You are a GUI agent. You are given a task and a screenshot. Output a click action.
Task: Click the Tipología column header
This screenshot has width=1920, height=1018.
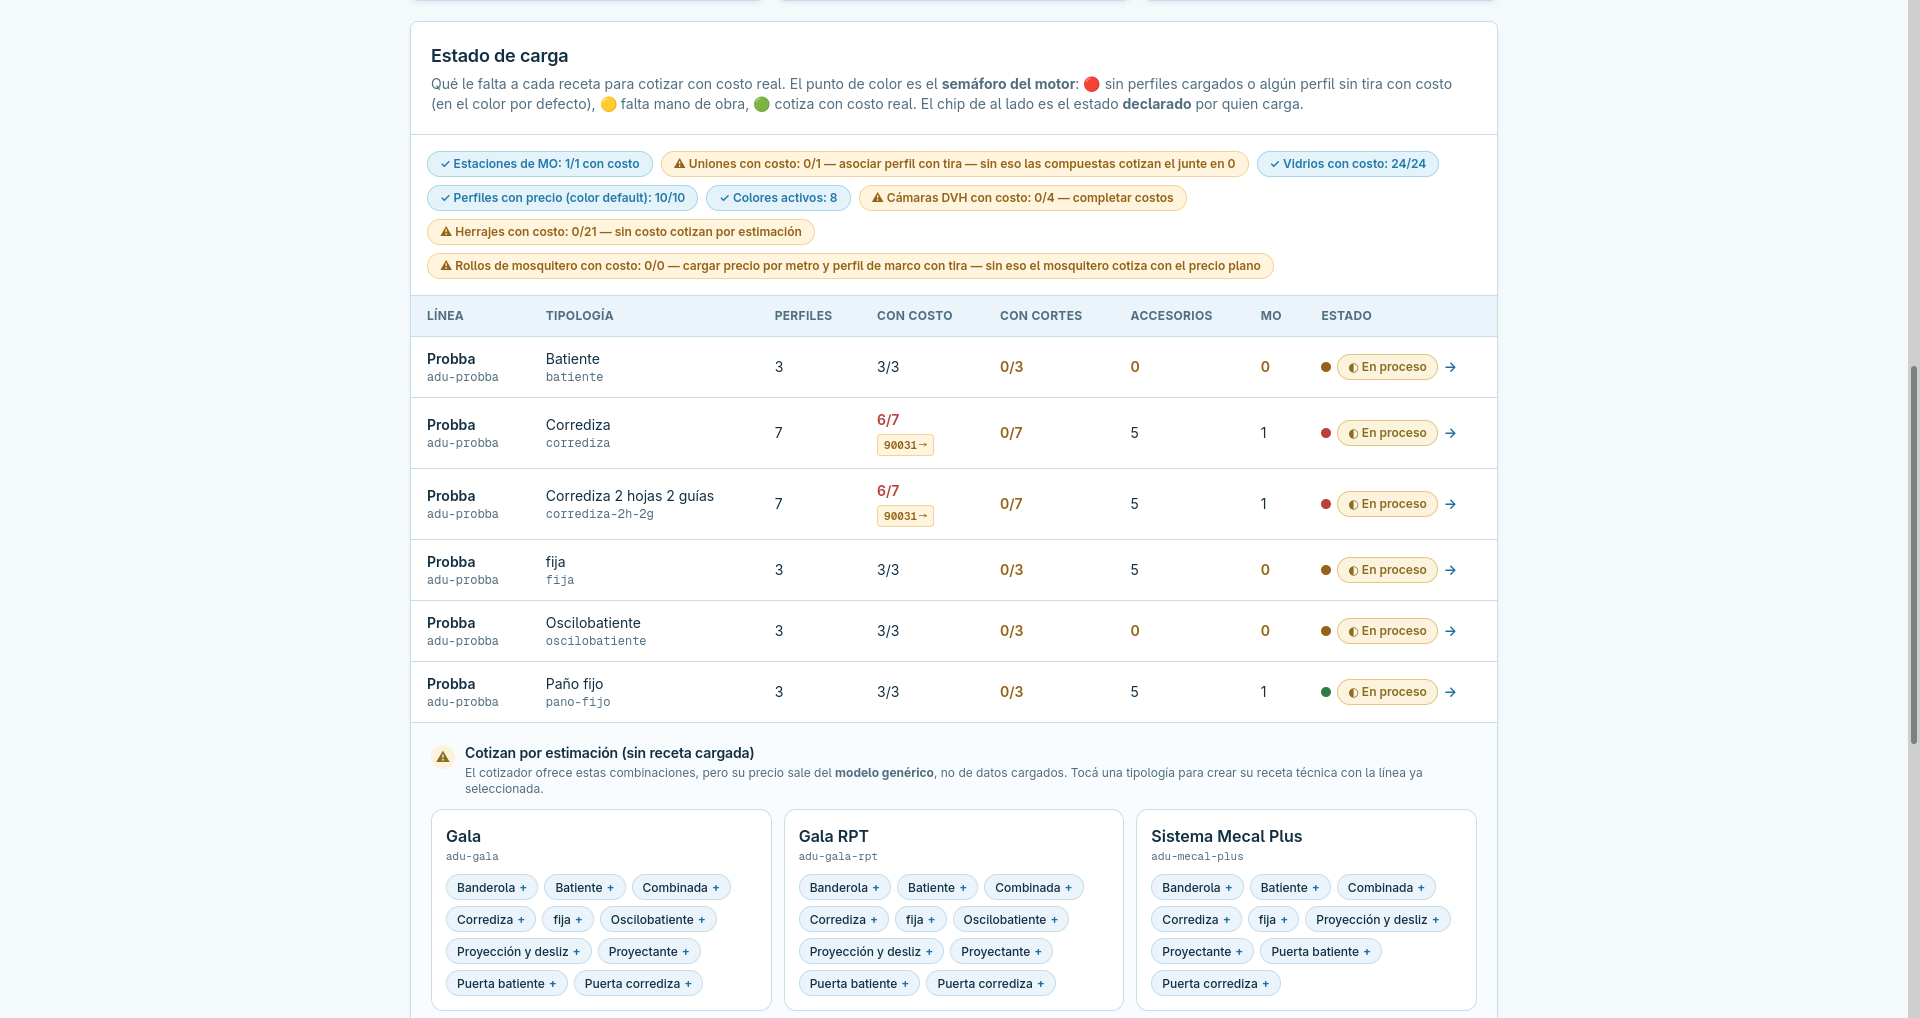coord(580,316)
